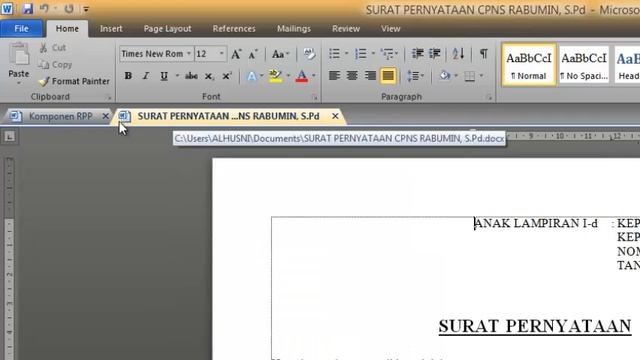Open the References tab
The height and width of the screenshot is (360, 640).
[234, 29]
